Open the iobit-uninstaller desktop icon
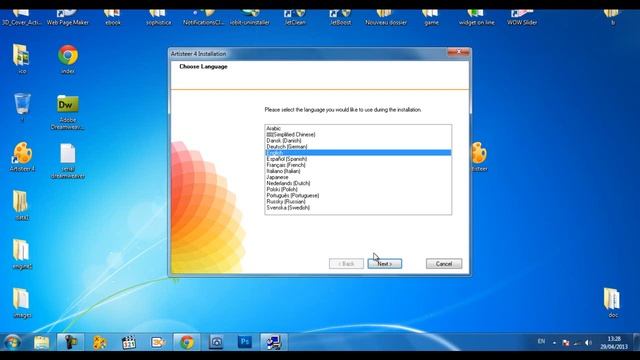 point(249,18)
